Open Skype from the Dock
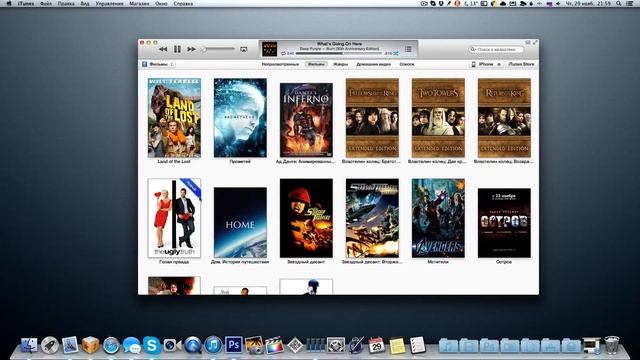 pyautogui.click(x=151, y=345)
